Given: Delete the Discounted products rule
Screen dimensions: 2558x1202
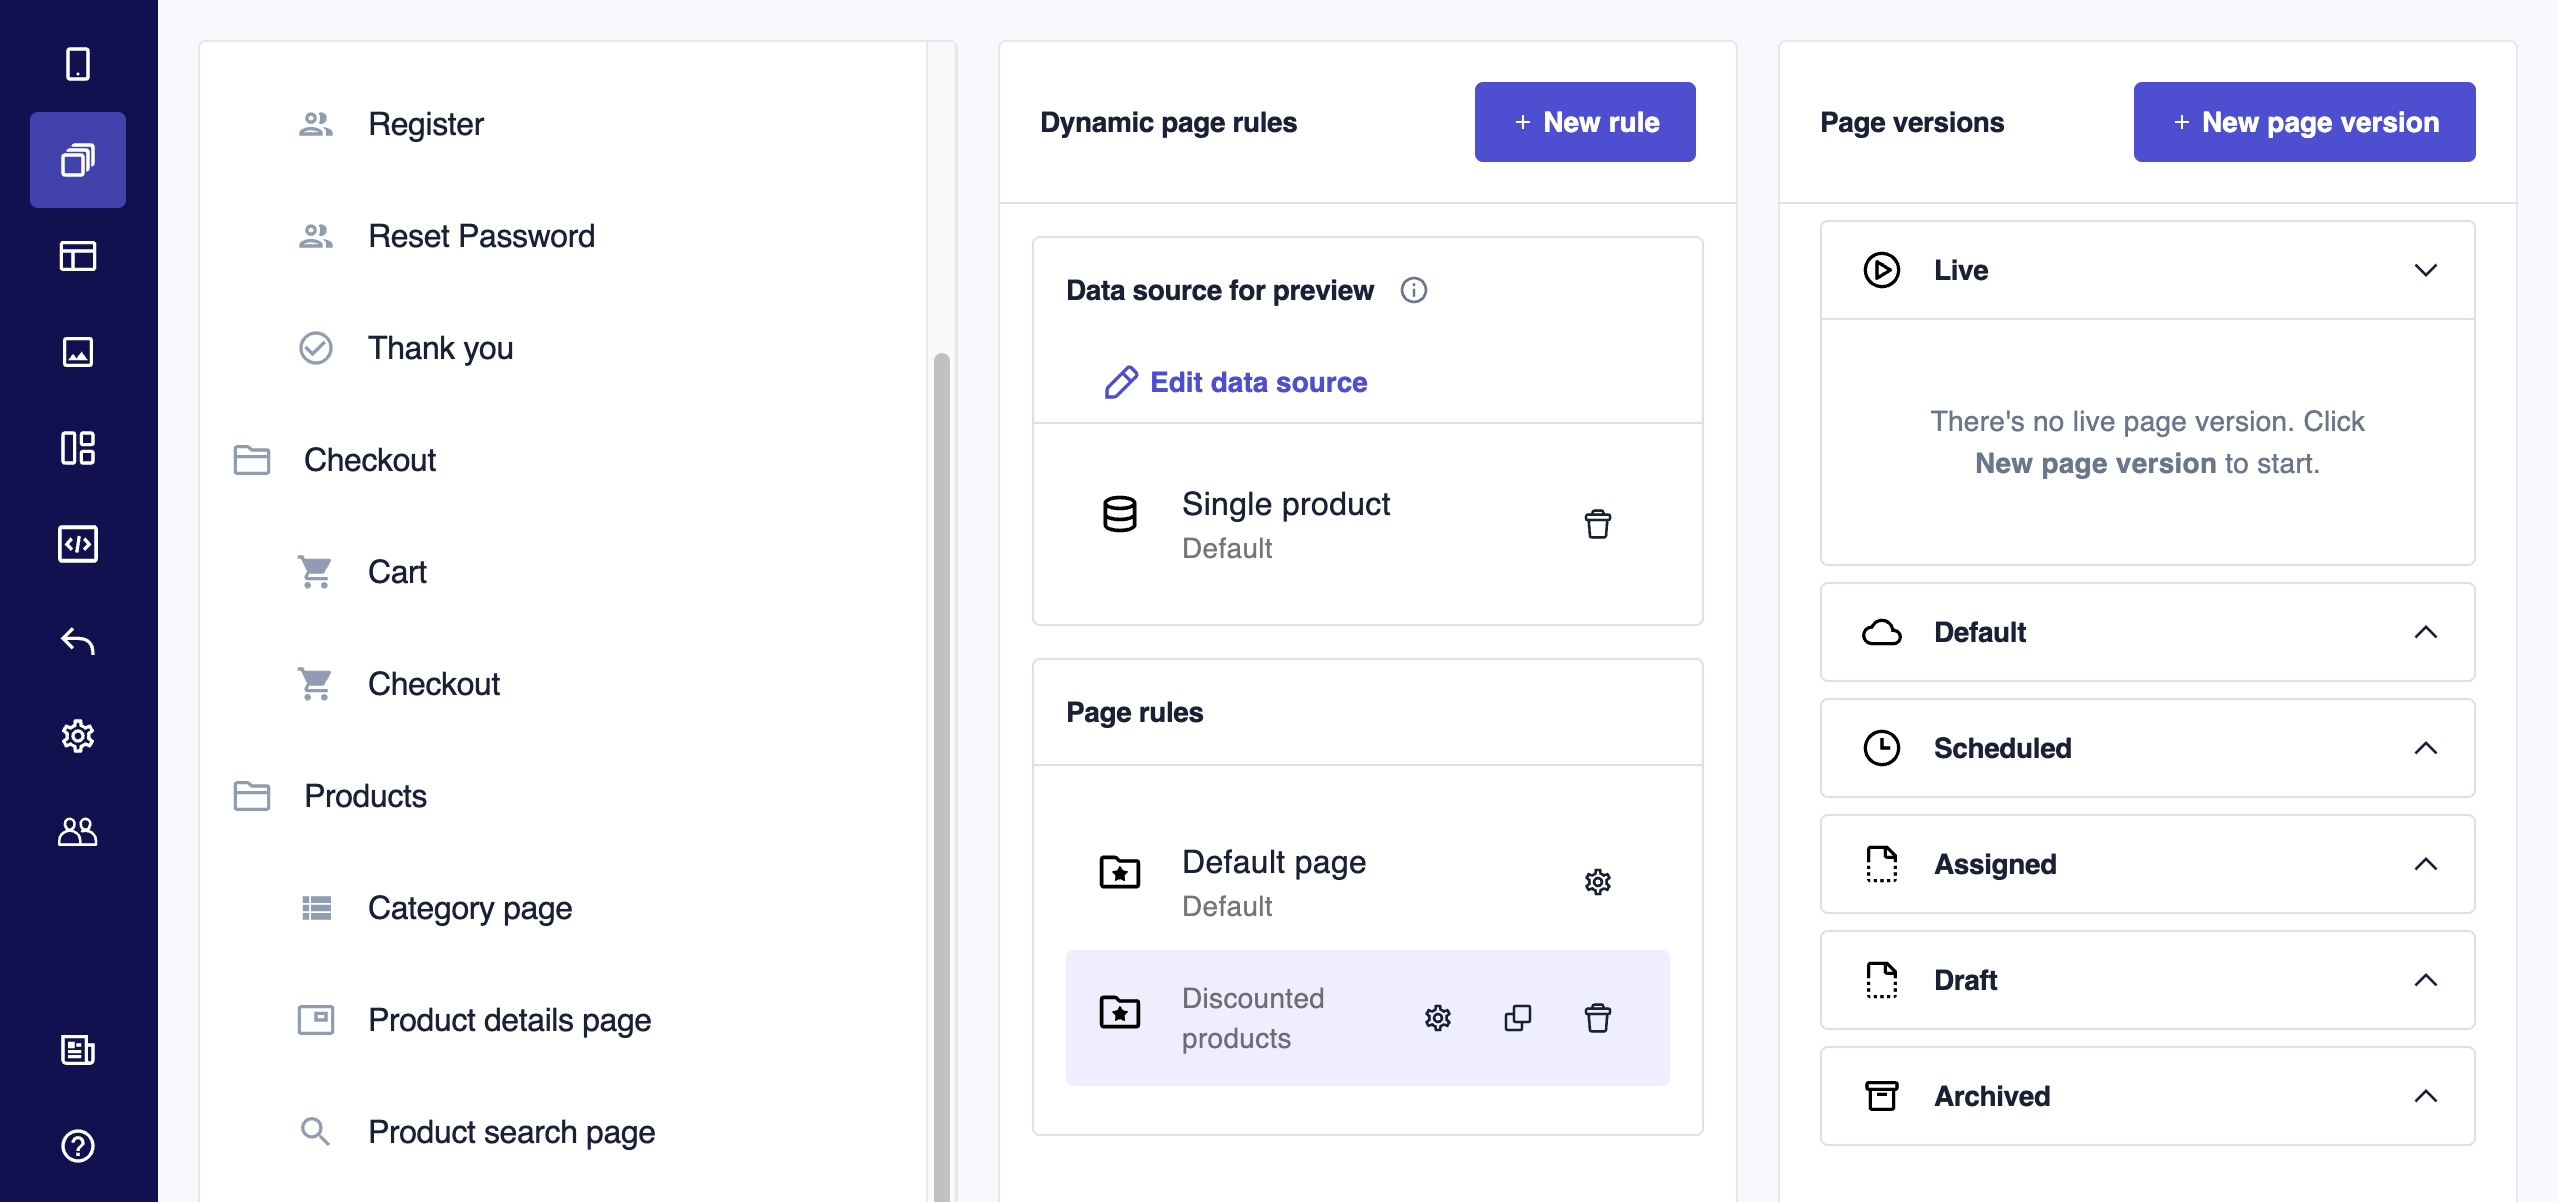Looking at the screenshot, I should [1597, 1018].
